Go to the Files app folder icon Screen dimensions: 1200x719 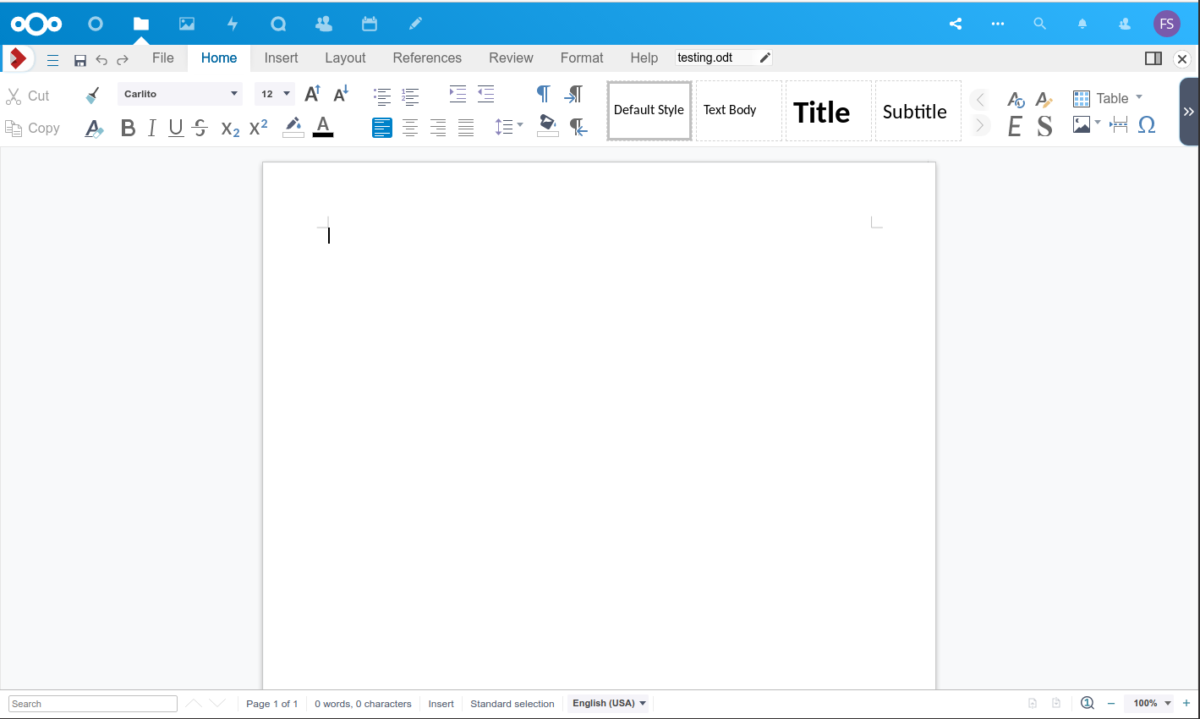141,23
